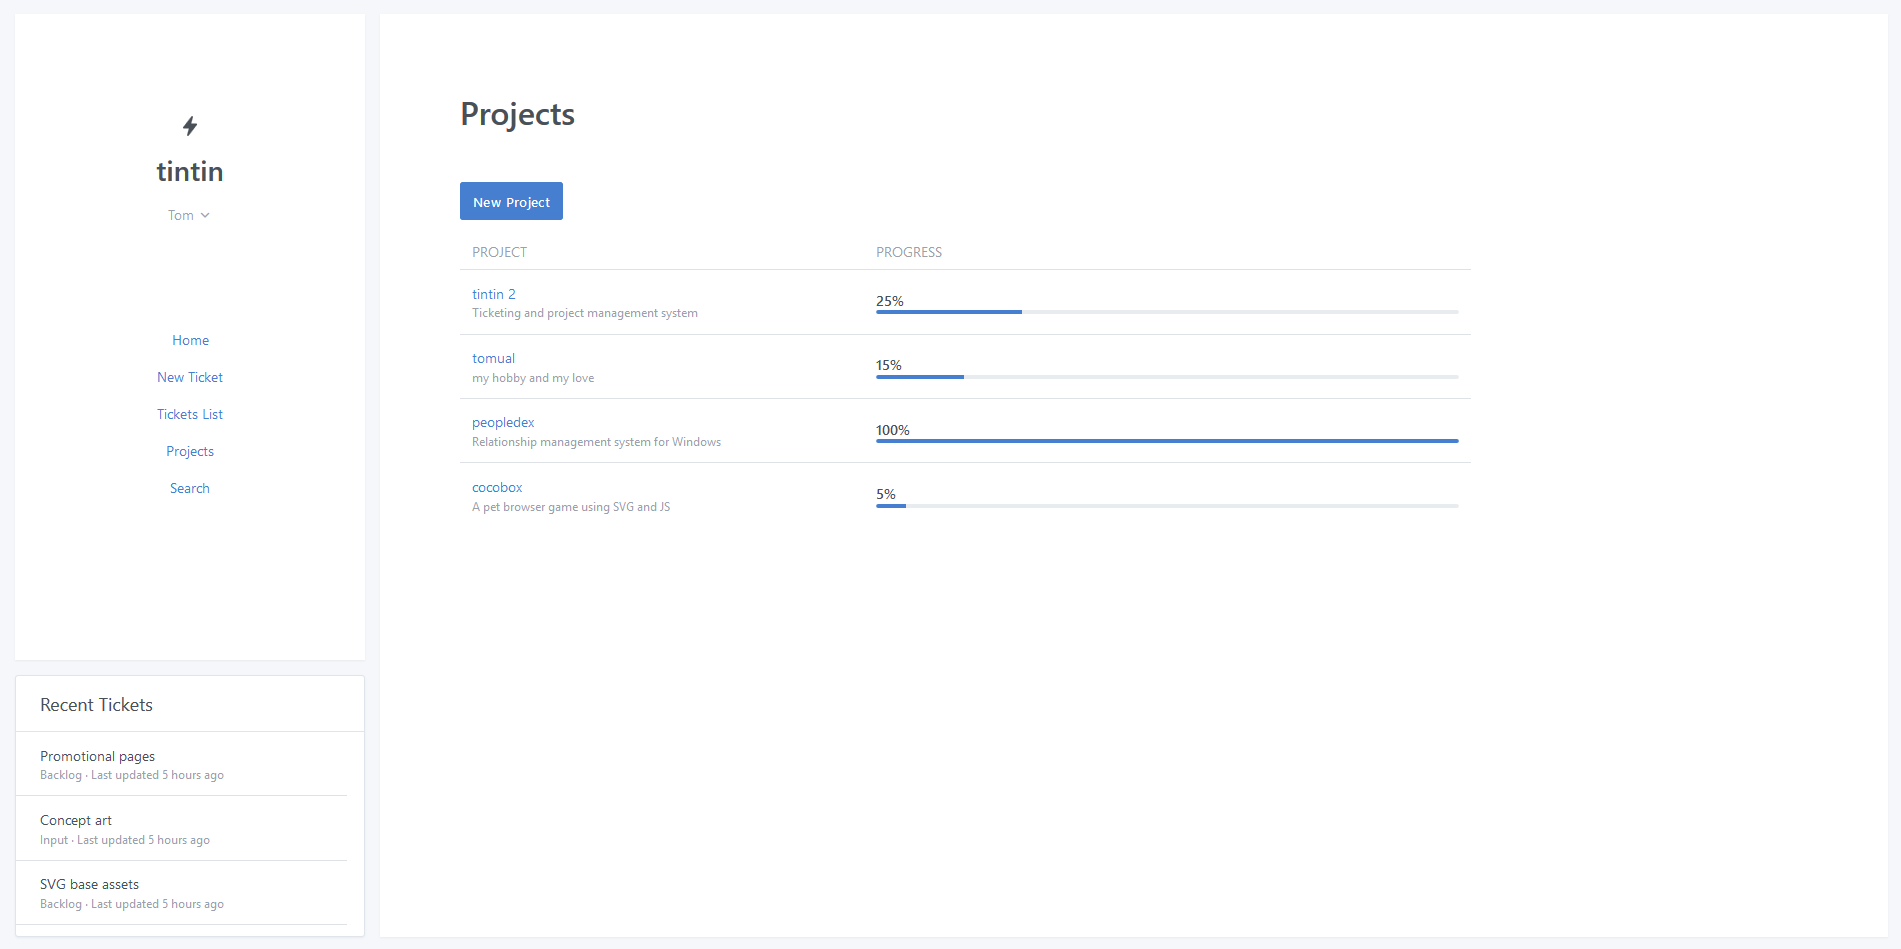Click the lightning bolt logo icon
Viewport: 1901px width, 949px height.
click(190, 126)
